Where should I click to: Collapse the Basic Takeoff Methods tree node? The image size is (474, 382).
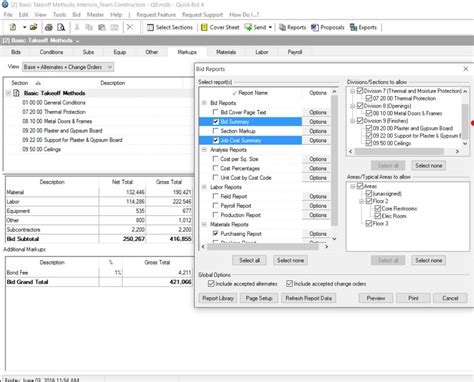pos(8,93)
